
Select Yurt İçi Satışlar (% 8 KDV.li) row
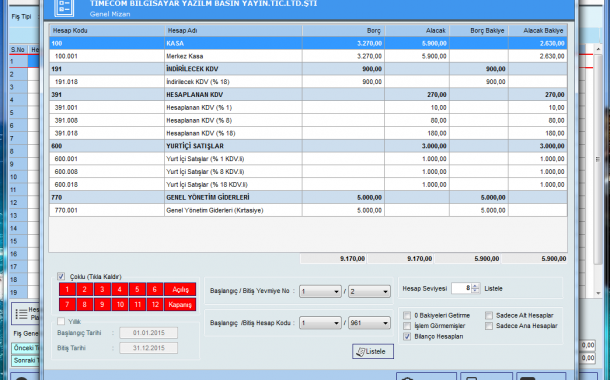coord(308,172)
